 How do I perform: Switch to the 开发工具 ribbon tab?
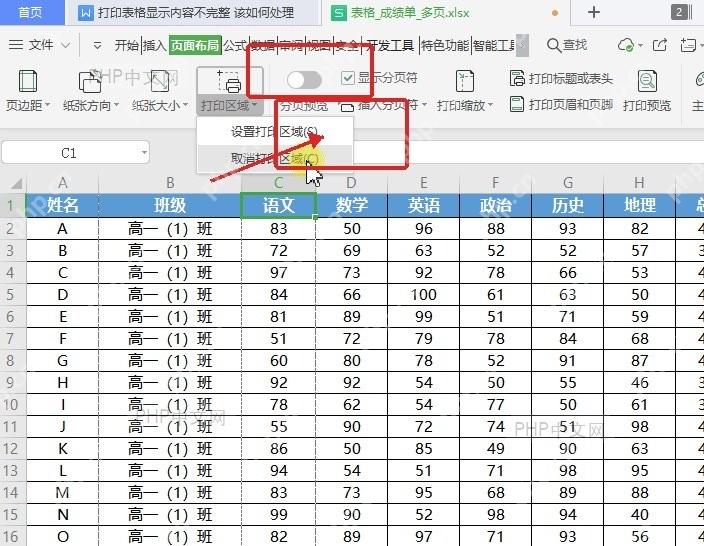(390, 45)
